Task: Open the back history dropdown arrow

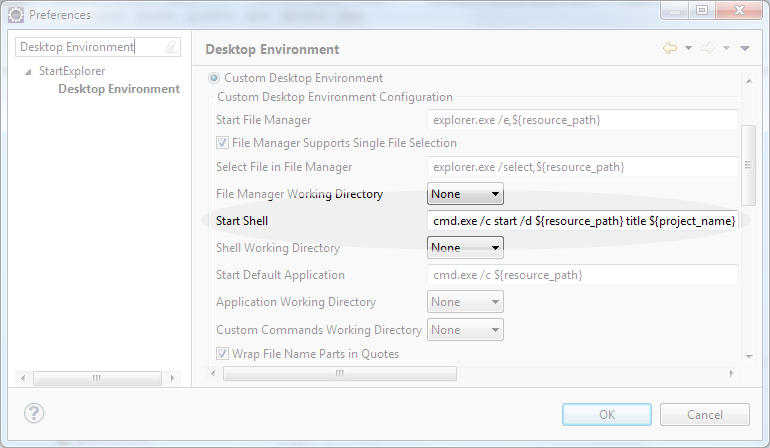Action: [x=688, y=49]
